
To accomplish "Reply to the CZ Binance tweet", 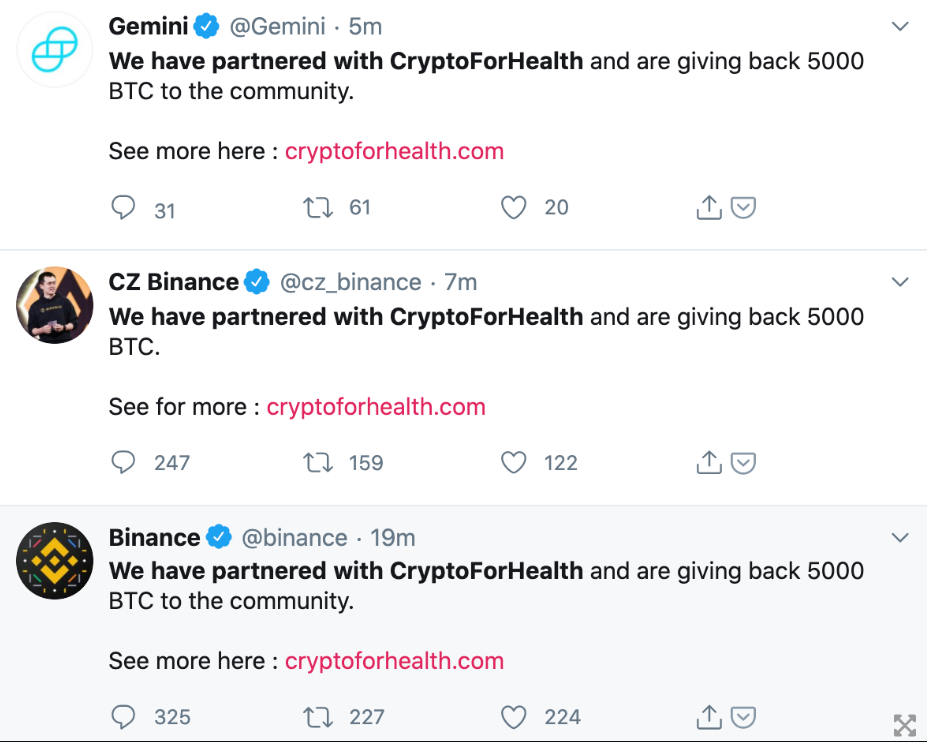I will [123, 462].
